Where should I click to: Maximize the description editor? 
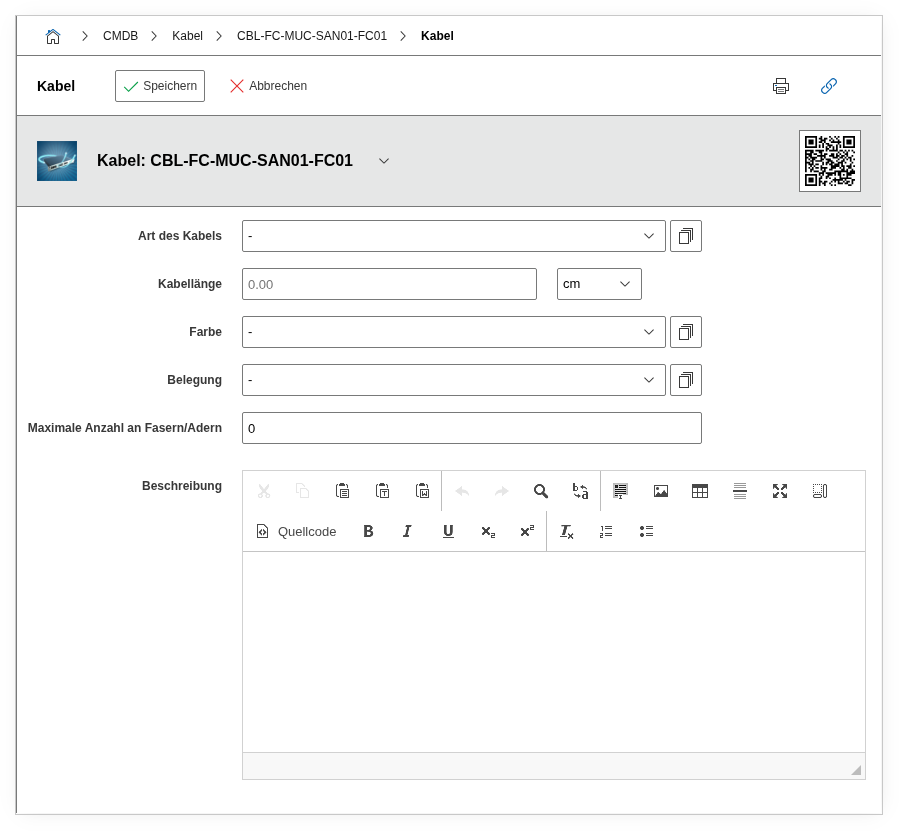780,491
